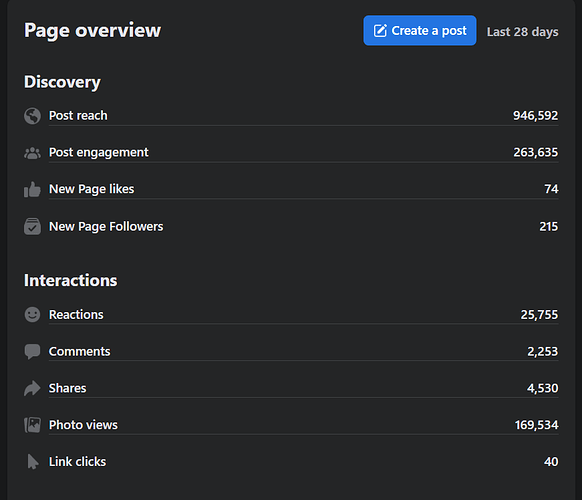The image size is (582, 500).
Task: Click the 169,534 photo views value
Action: pos(536,425)
